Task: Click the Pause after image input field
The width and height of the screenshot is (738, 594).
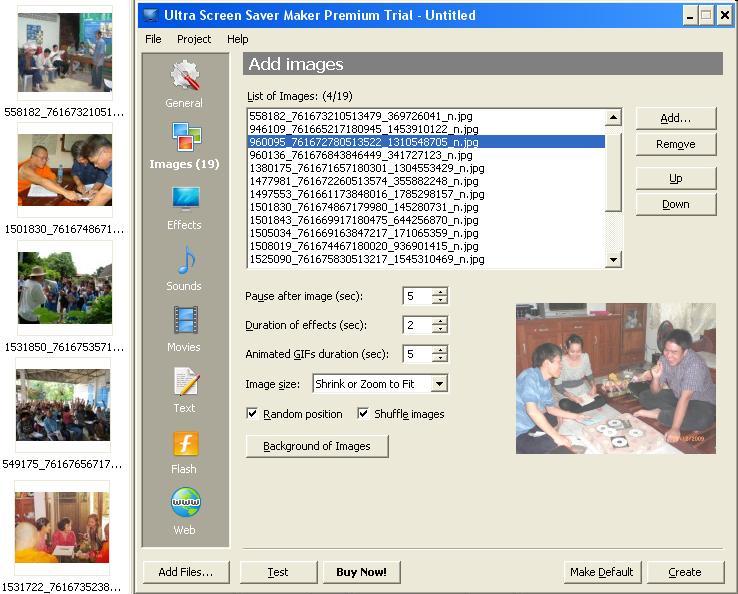Action: click(417, 296)
